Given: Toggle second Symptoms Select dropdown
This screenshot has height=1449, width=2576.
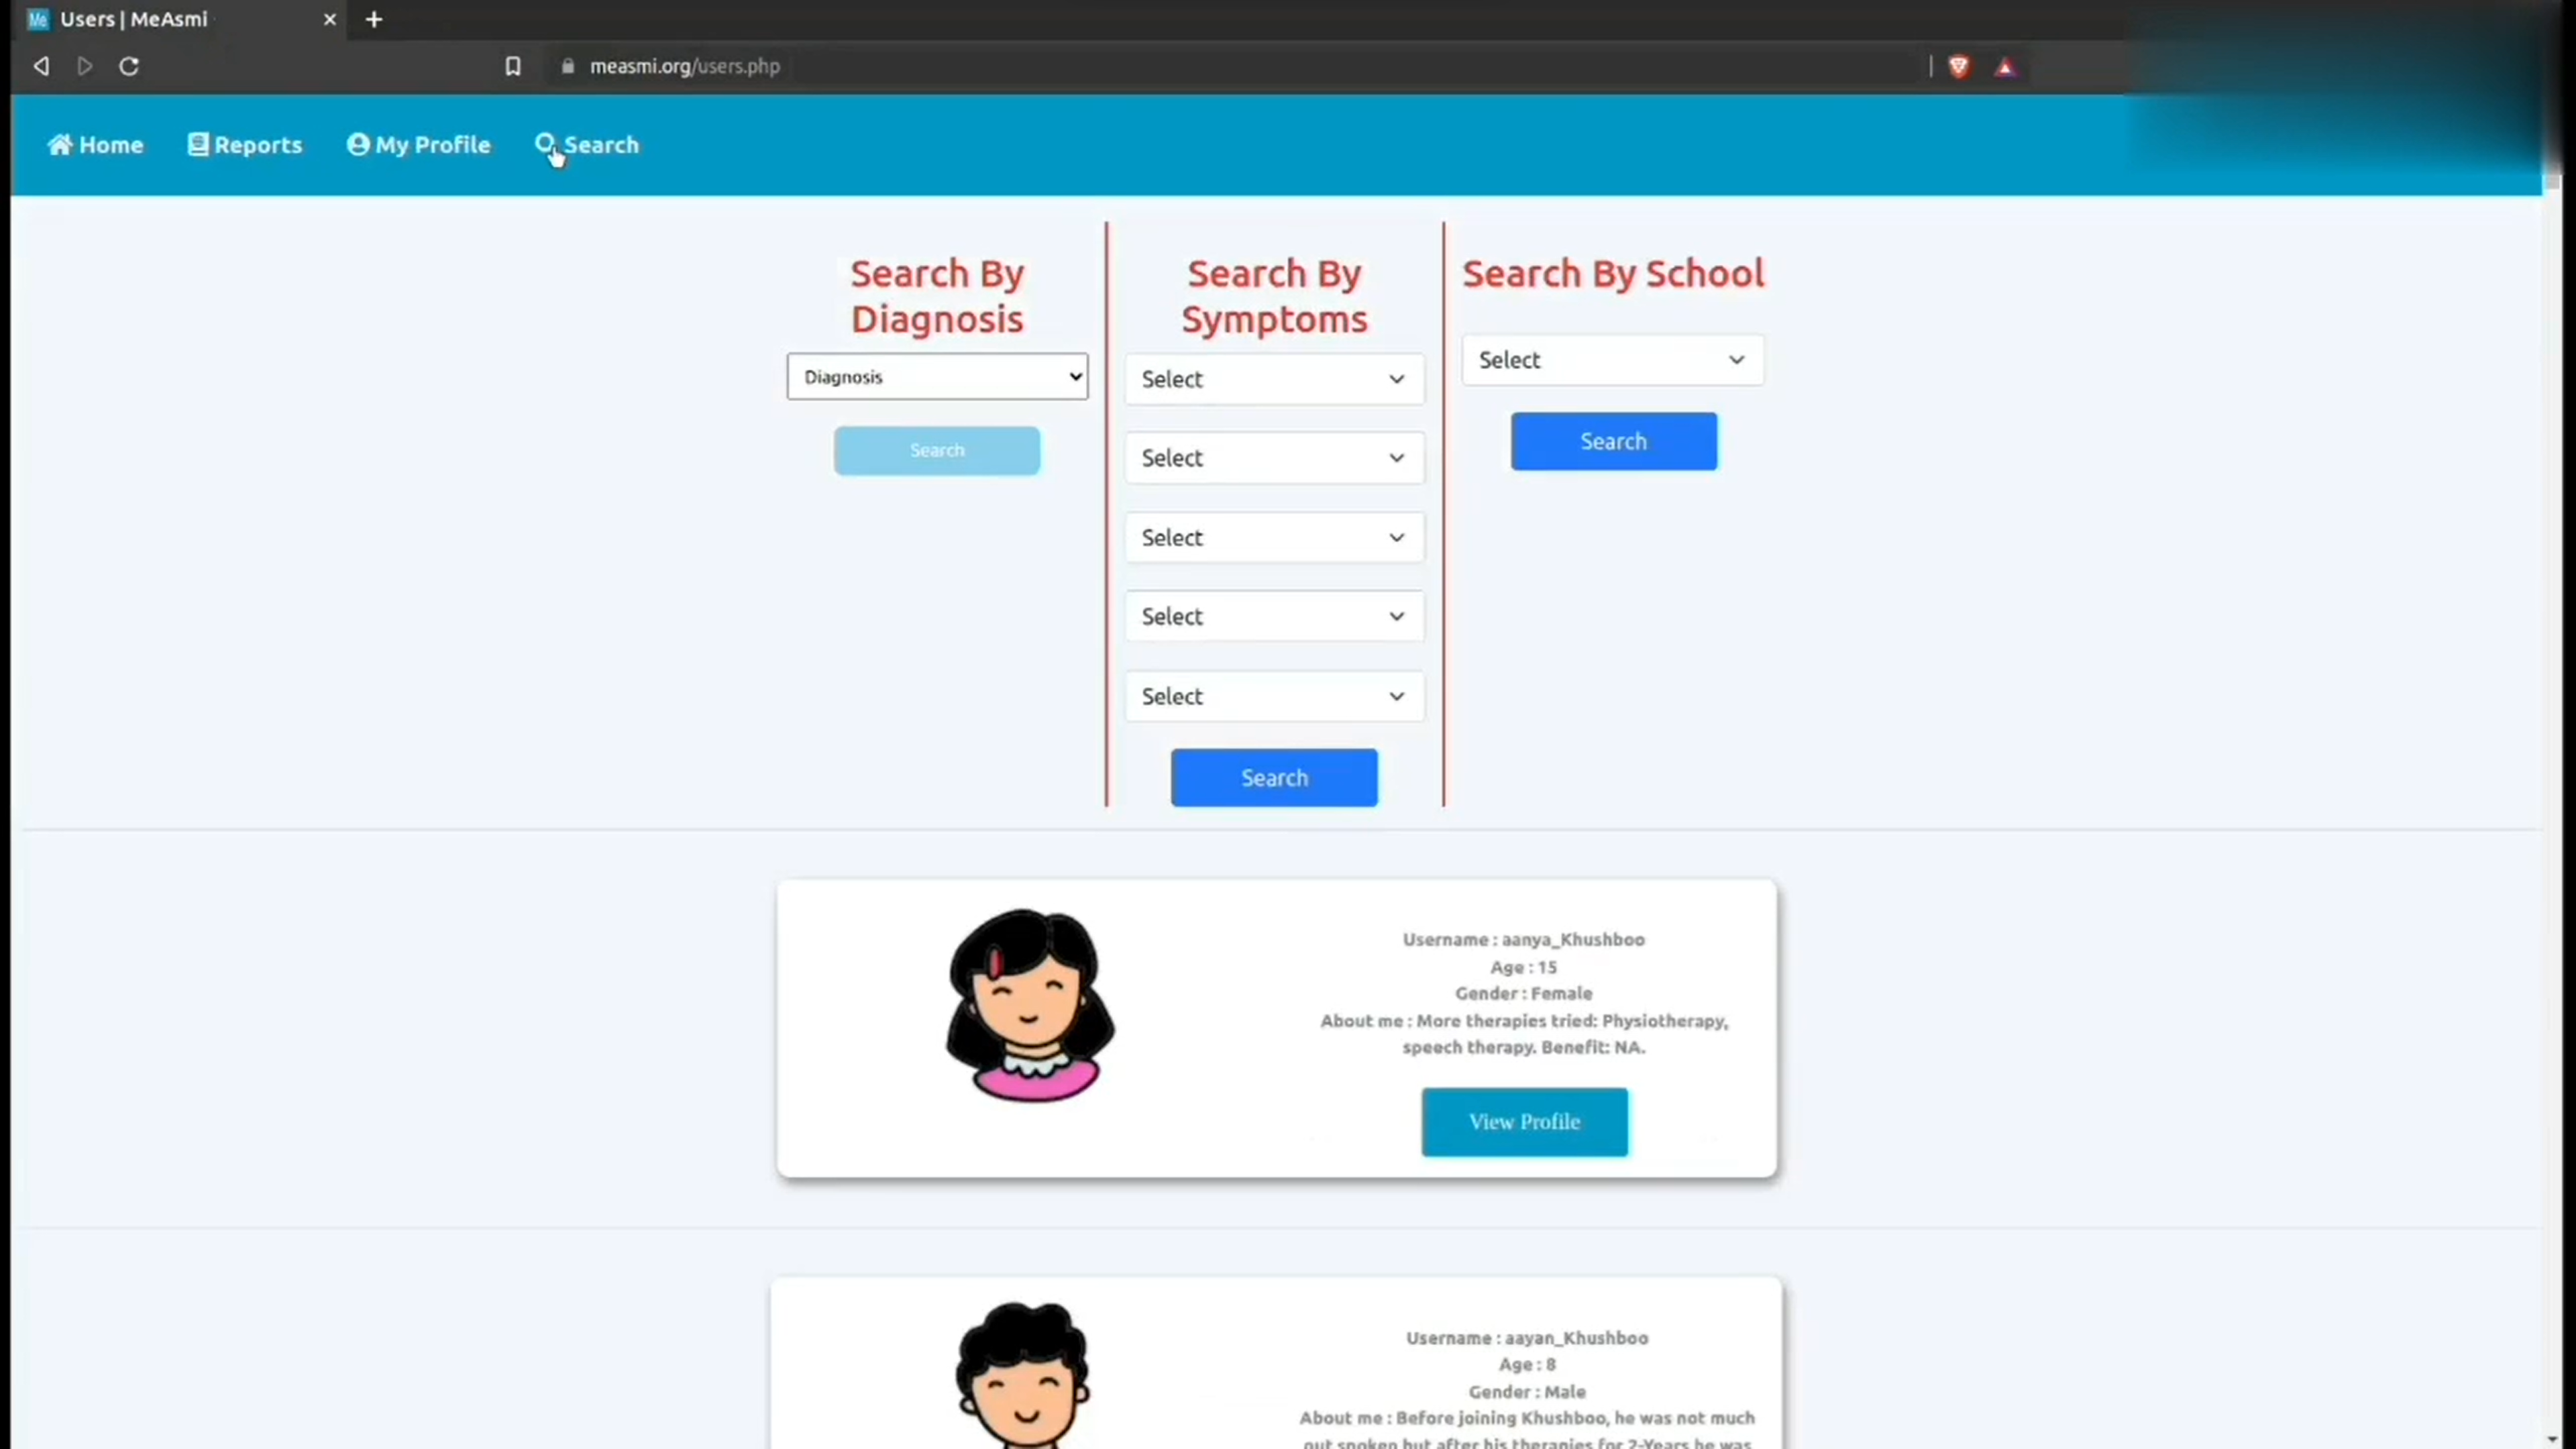Looking at the screenshot, I should [1274, 456].
